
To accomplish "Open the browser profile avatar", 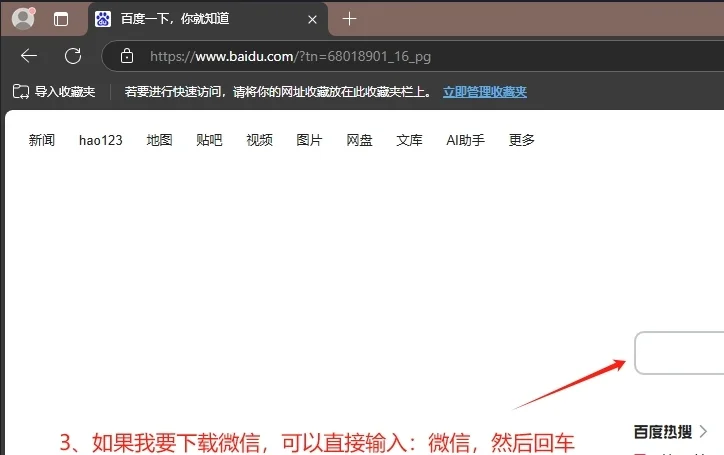I will pyautogui.click(x=23, y=18).
